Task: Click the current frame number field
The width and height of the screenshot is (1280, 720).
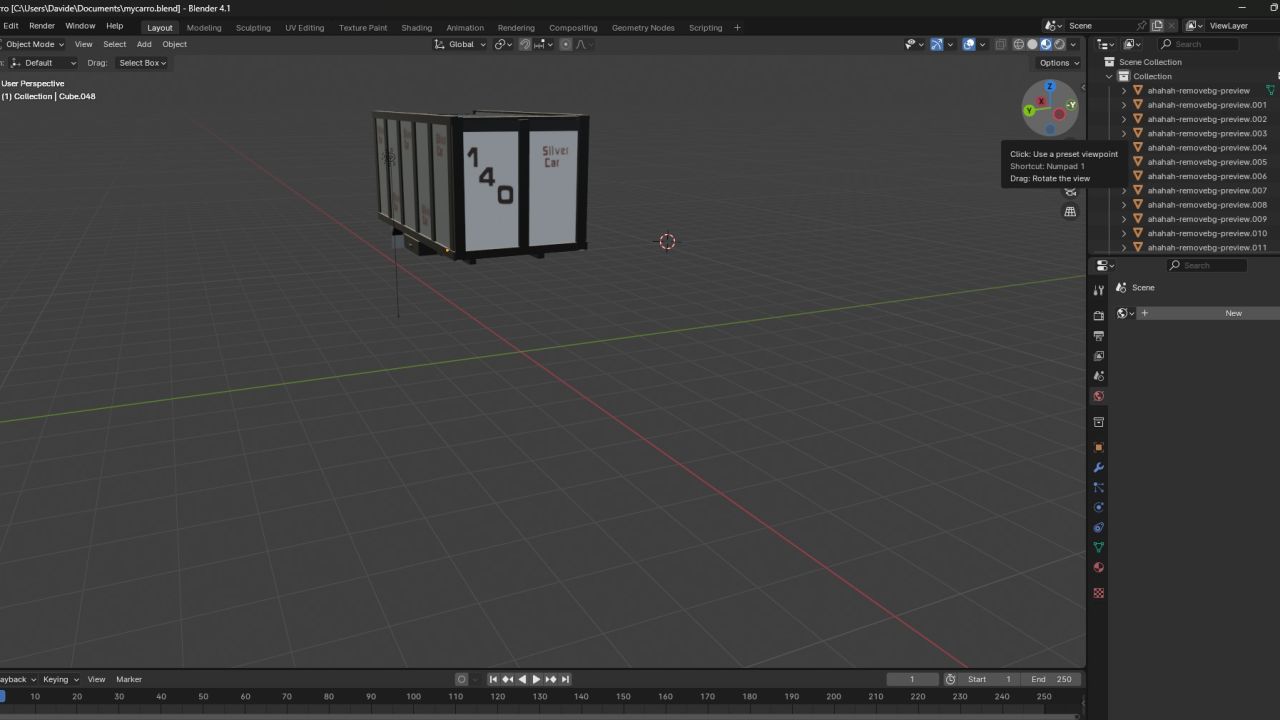Action: click(x=912, y=679)
